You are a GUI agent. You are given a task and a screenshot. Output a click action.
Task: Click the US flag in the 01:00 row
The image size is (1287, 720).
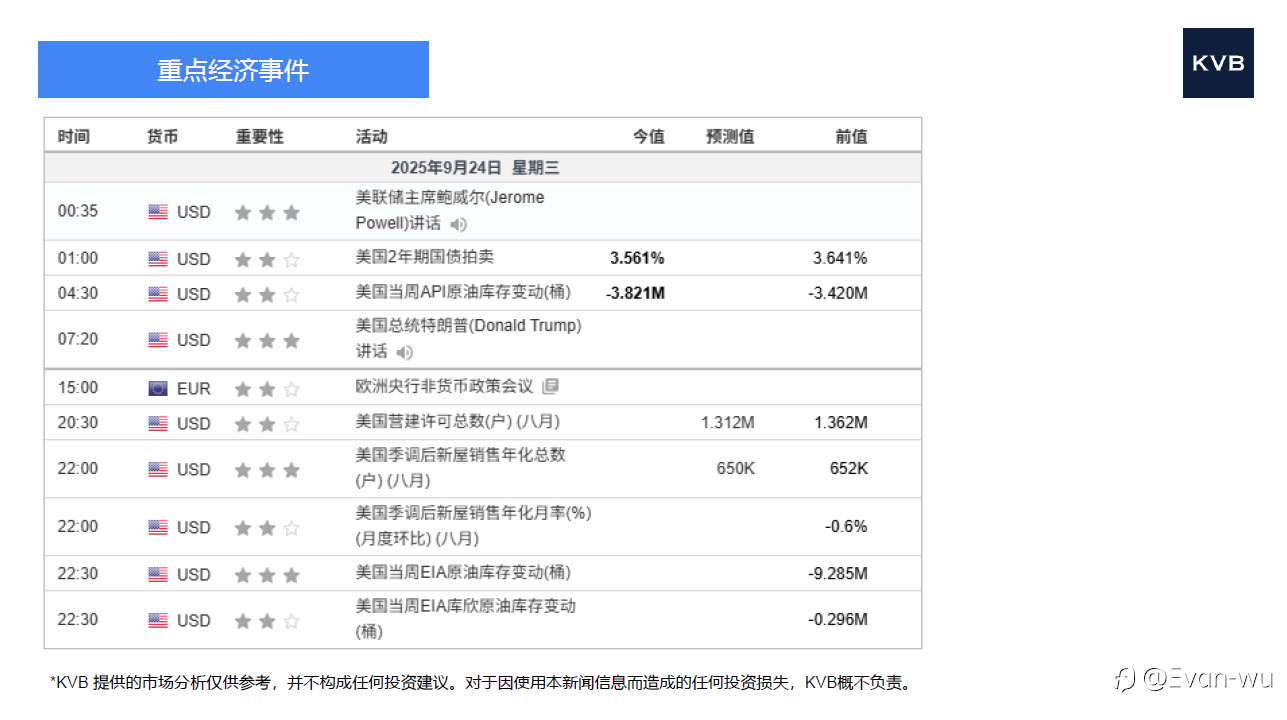[158, 259]
